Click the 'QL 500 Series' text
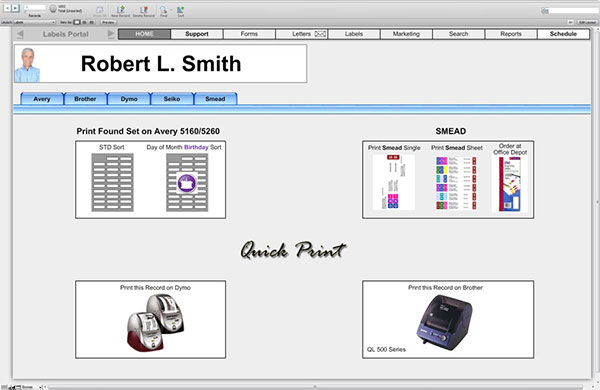The image size is (600, 390). pos(386,349)
